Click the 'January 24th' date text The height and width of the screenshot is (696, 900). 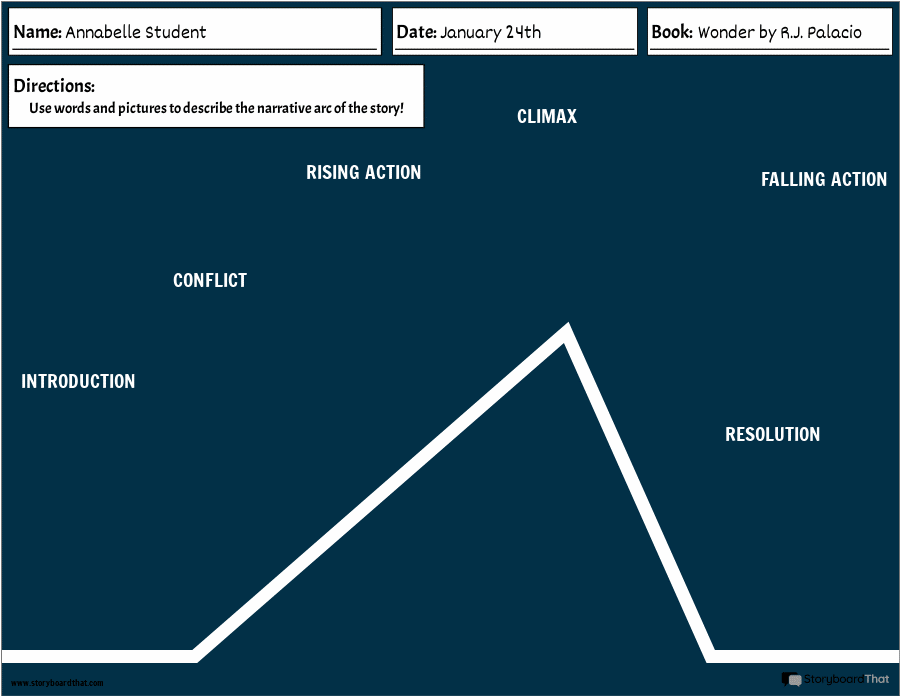click(490, 32)
